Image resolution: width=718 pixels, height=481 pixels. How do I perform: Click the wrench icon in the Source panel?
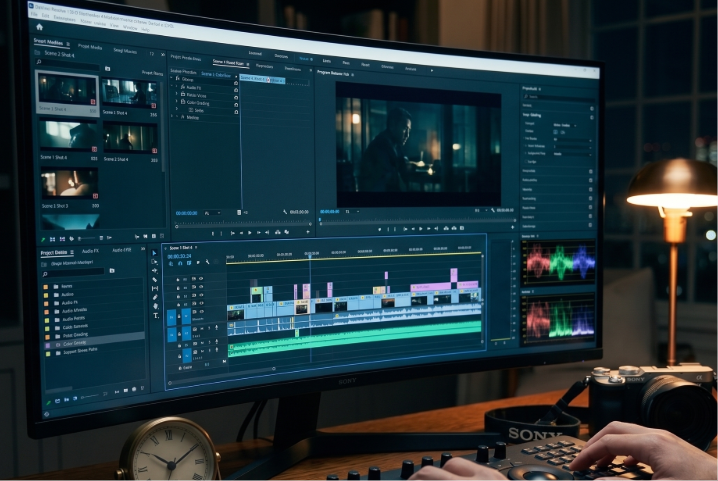click(285, 212)
